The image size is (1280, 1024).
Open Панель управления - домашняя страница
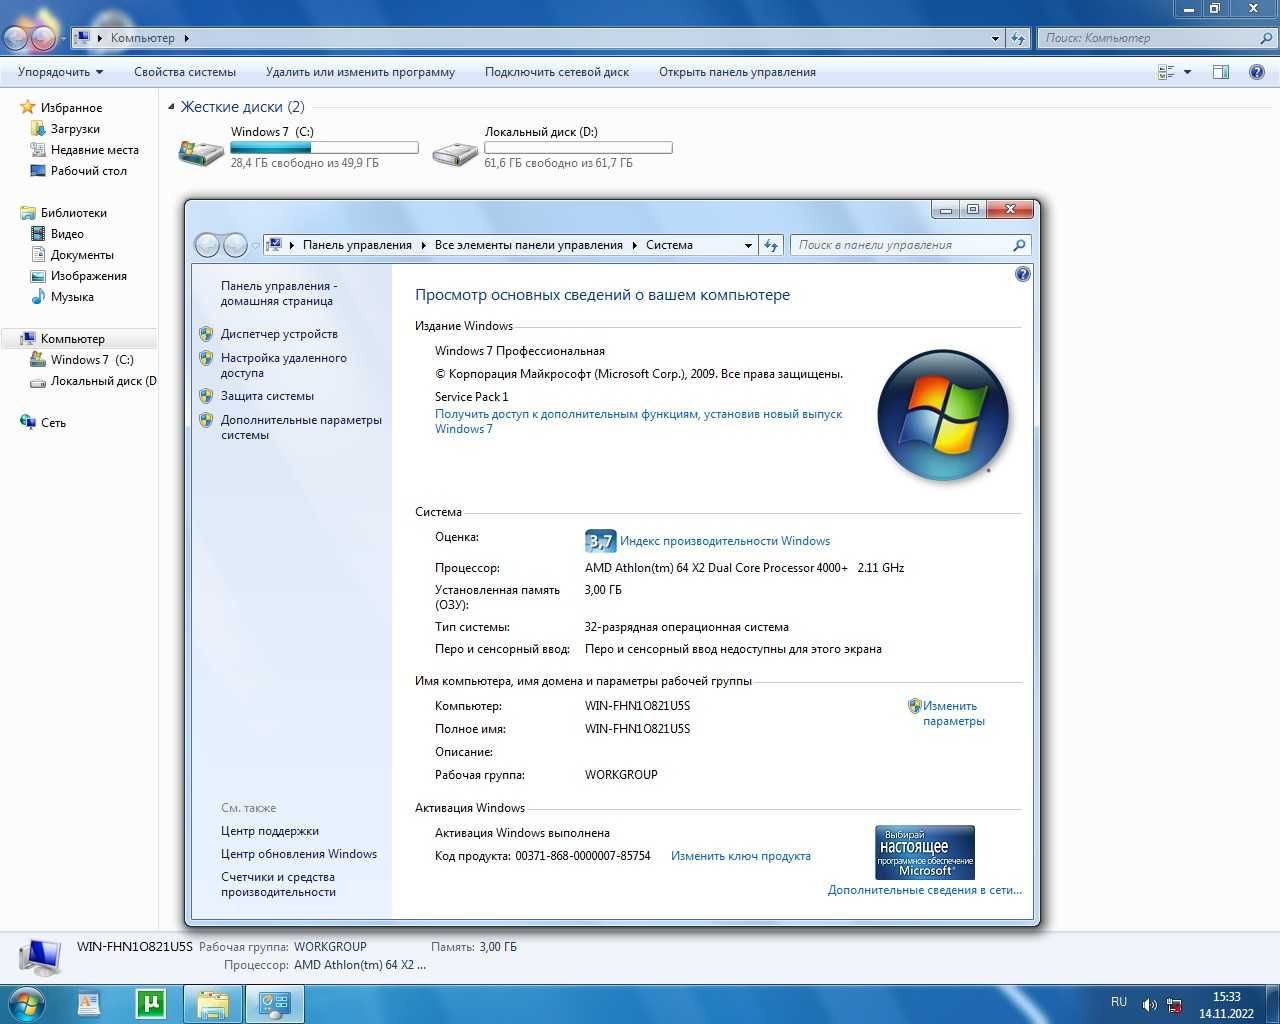coord(279,293)
